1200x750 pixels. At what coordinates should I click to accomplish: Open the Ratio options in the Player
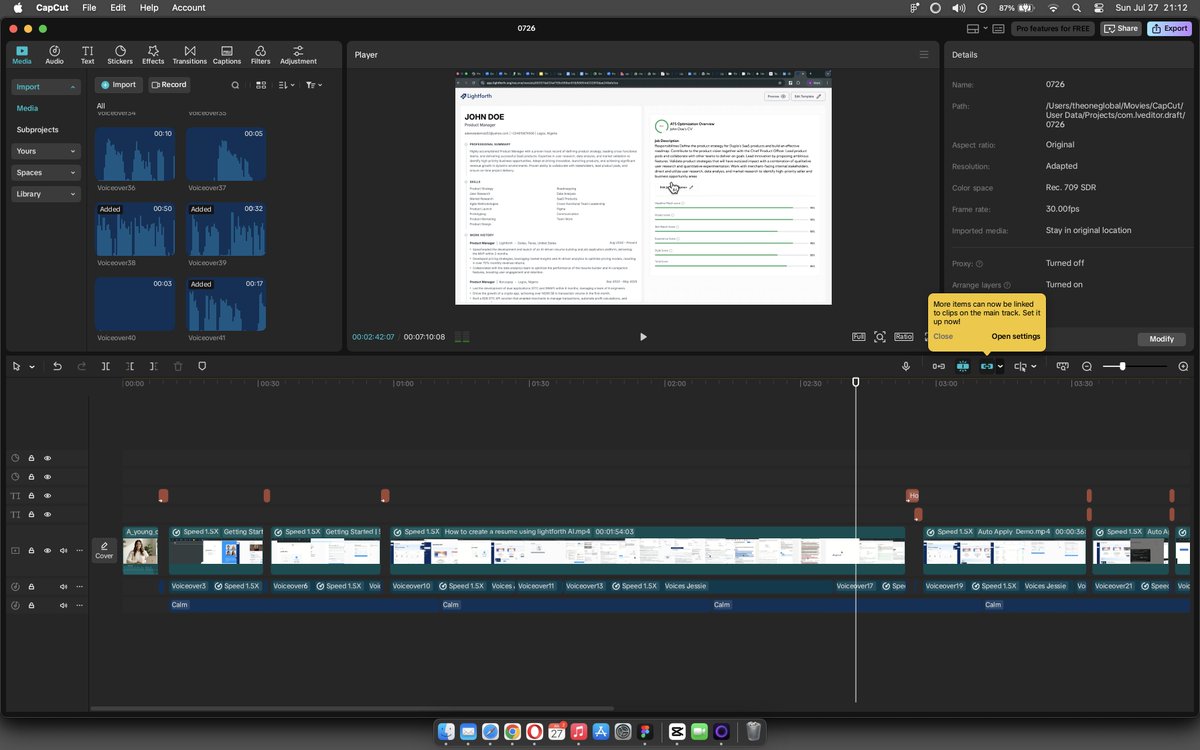tap(904, 337)
